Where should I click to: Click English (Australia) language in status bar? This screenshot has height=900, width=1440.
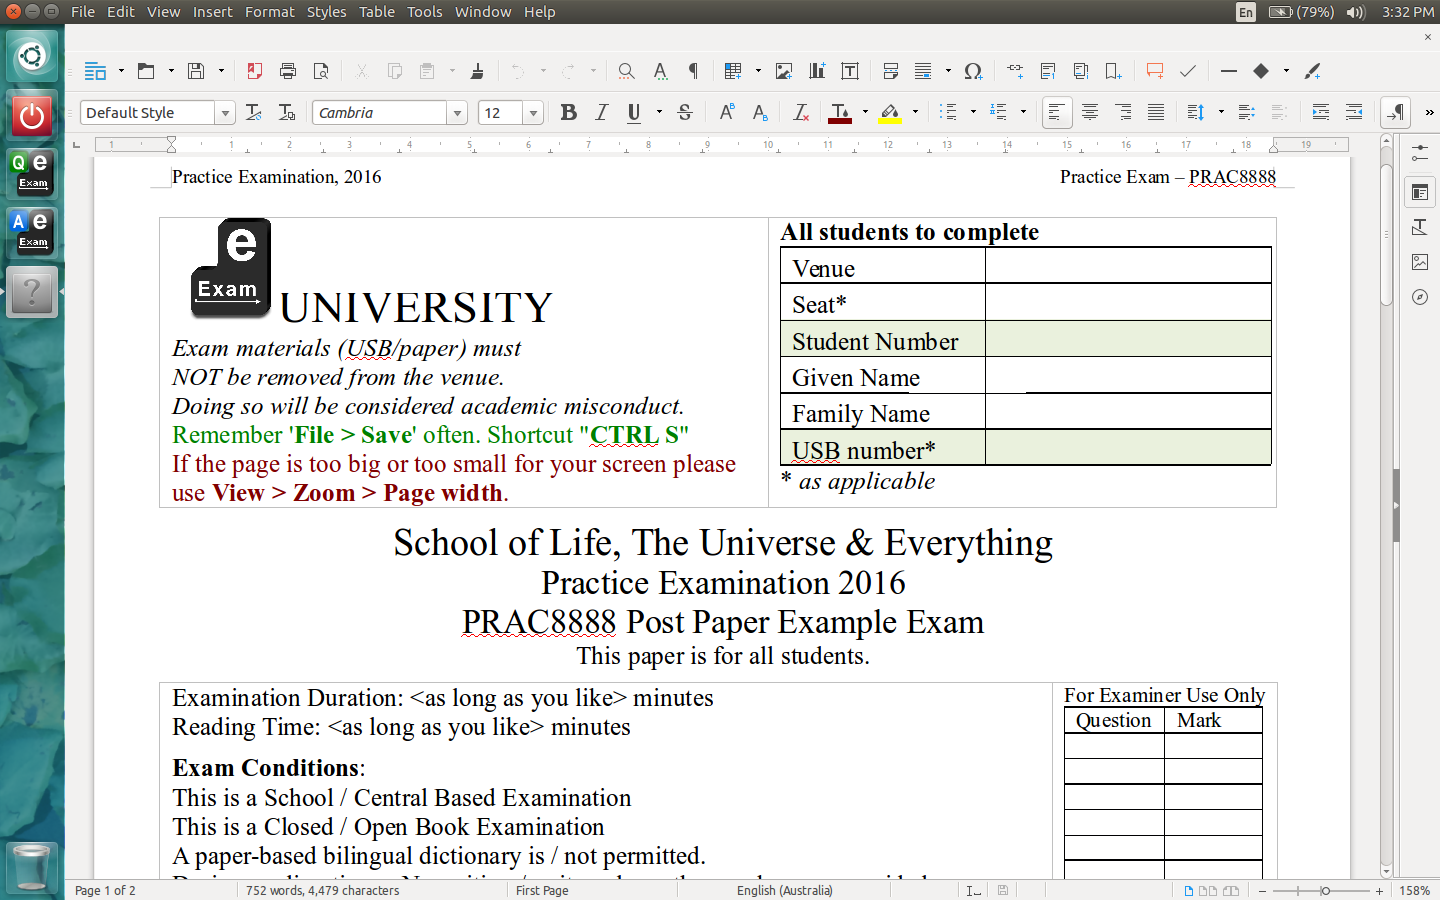point(784,890)
